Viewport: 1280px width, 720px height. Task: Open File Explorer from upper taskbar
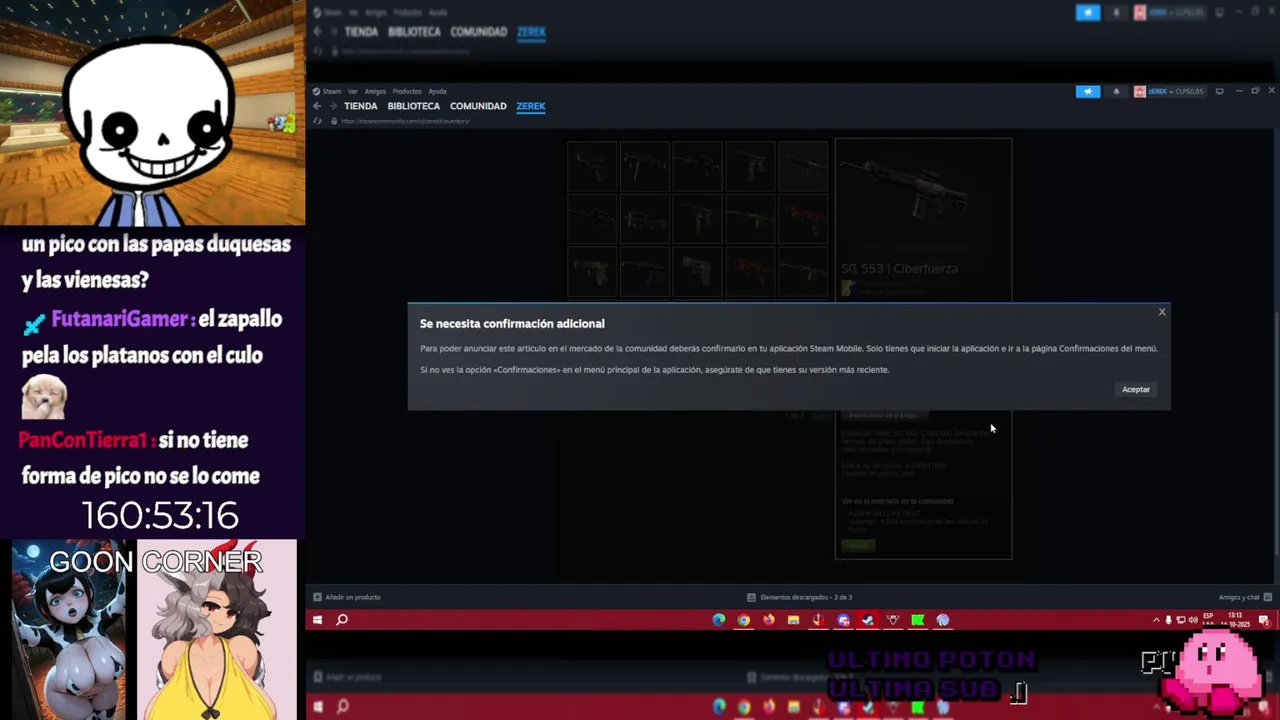click(793, 620)
